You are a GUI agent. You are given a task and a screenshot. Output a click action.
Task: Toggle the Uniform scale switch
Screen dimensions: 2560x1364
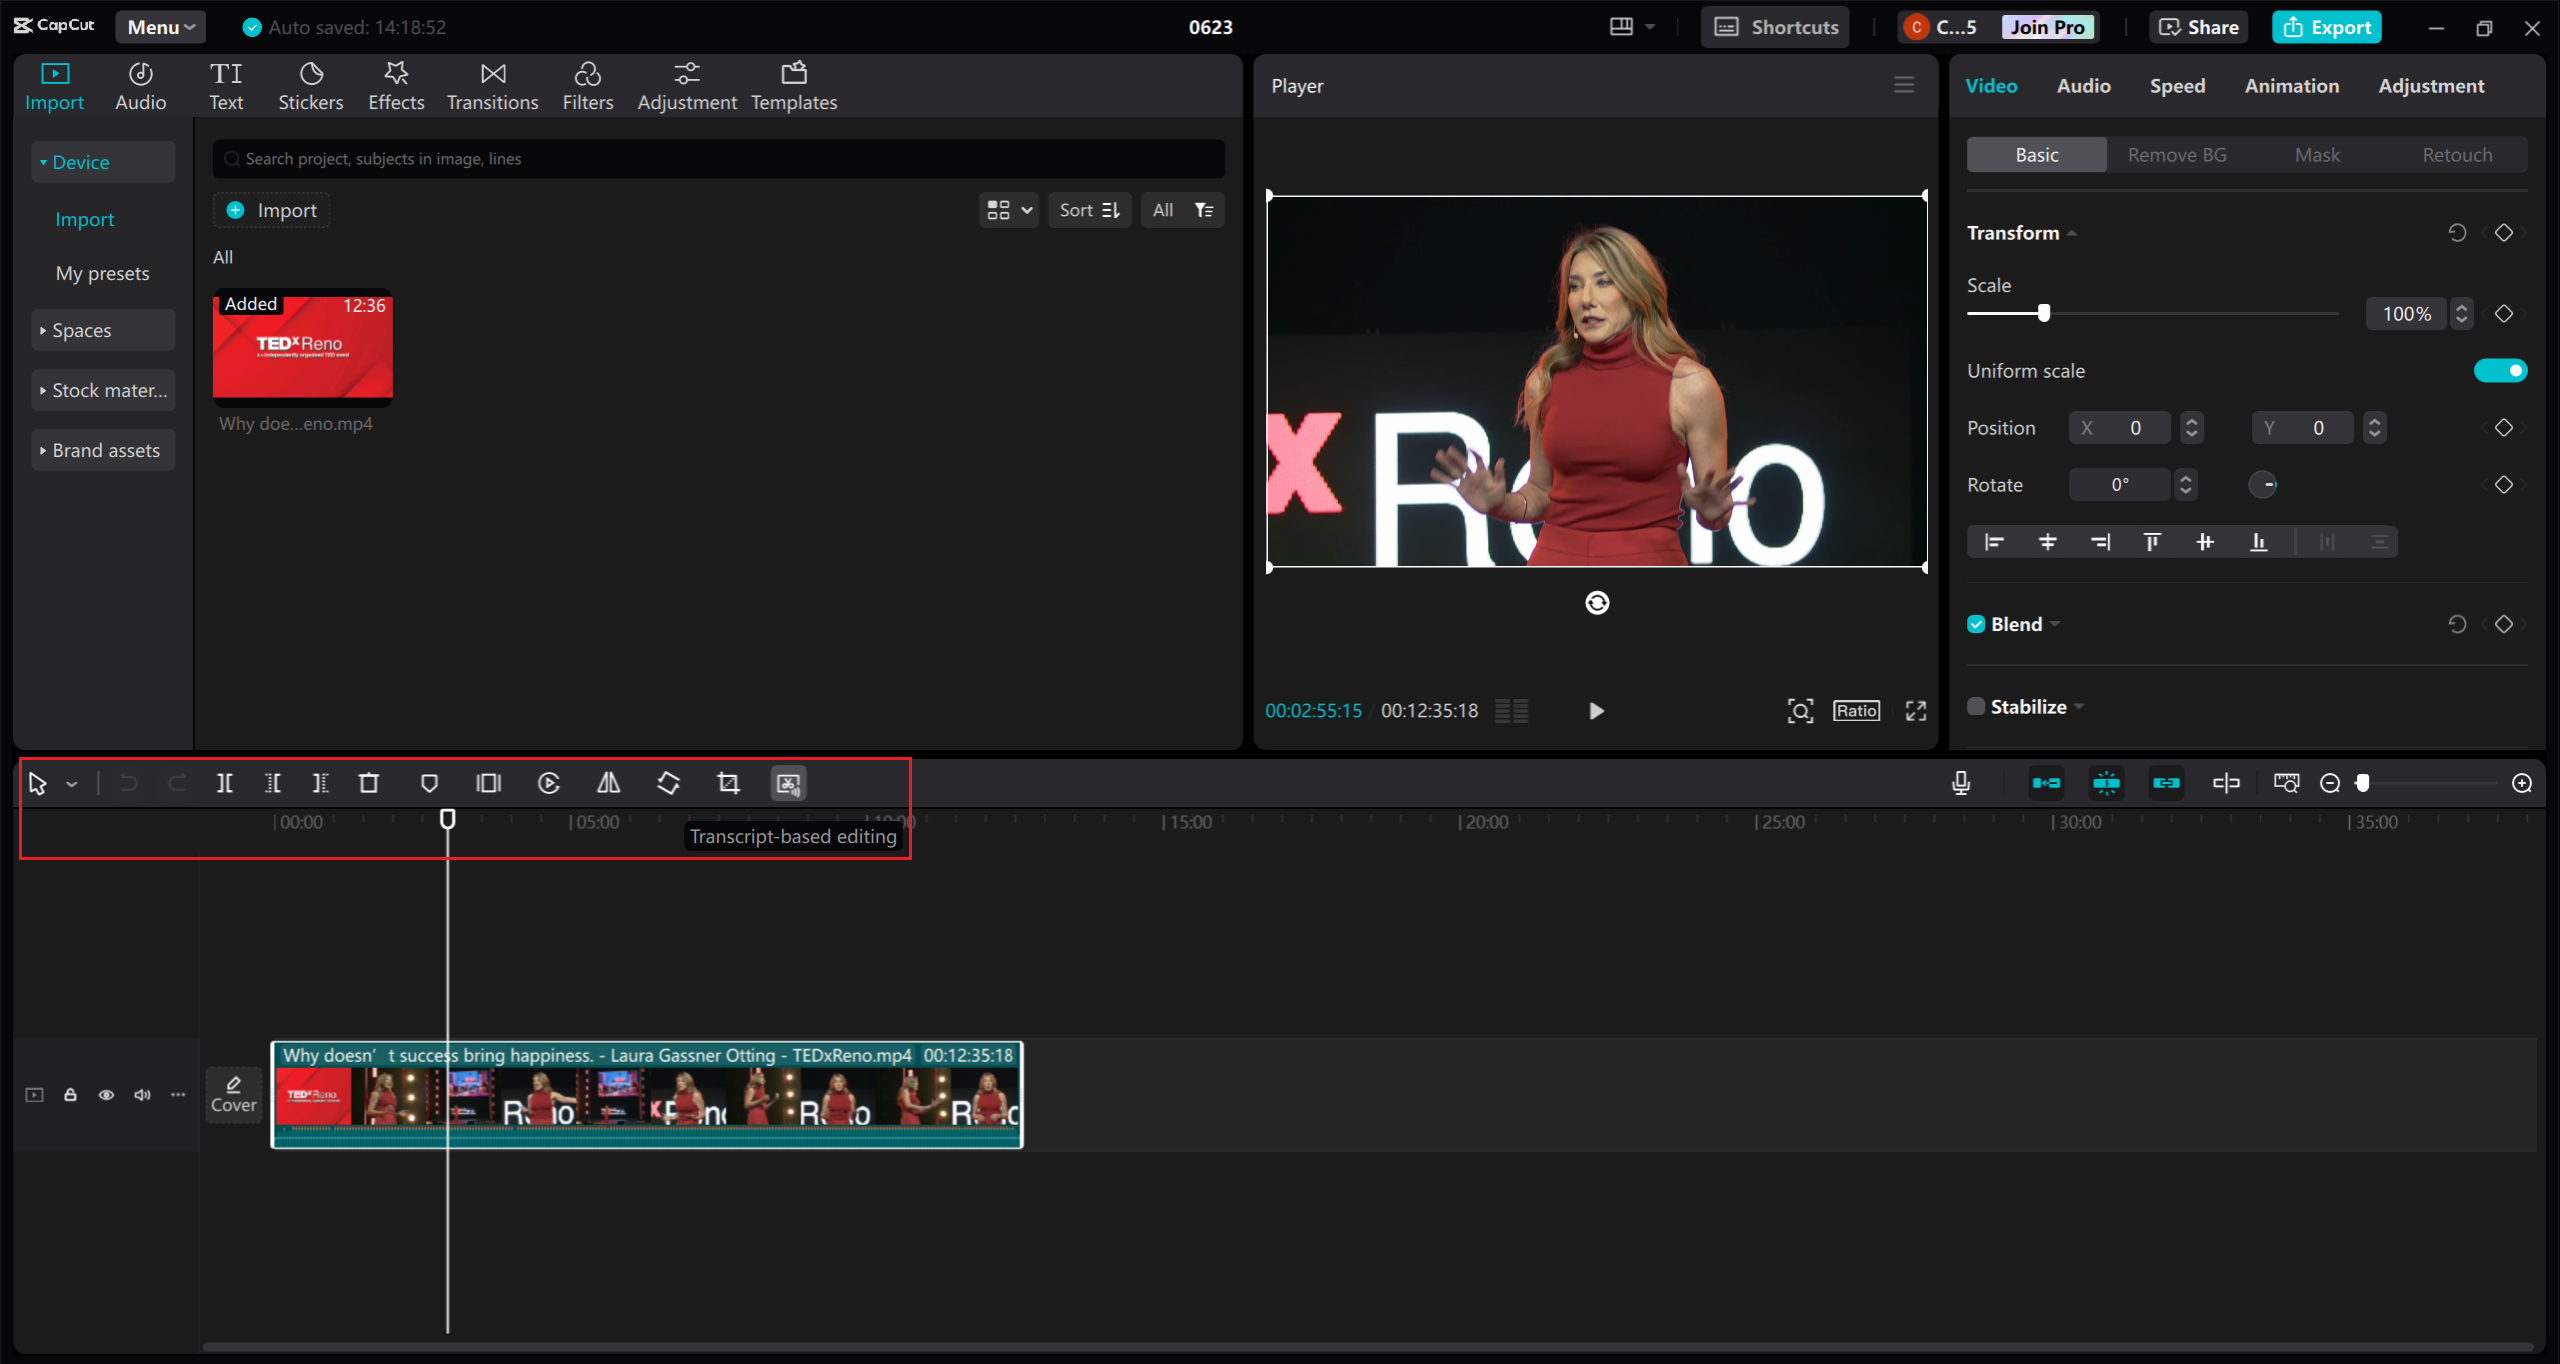[2499, 371]
